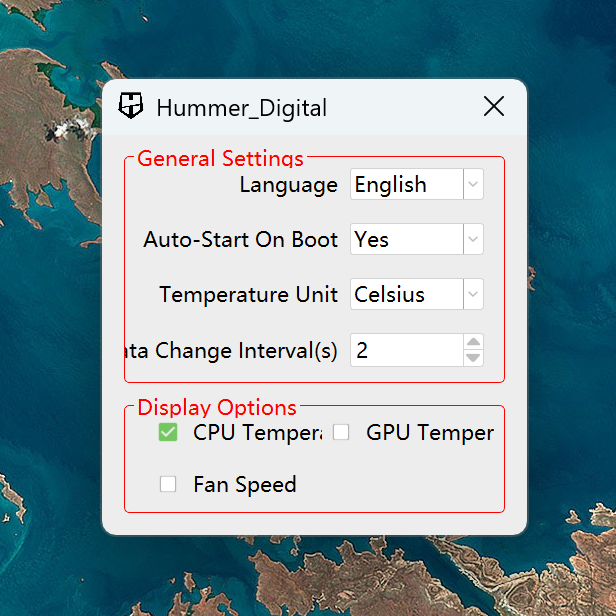Screen dimensions: 616x616
Task: Click the CPU Temperature label text
Action: (258, 433)
